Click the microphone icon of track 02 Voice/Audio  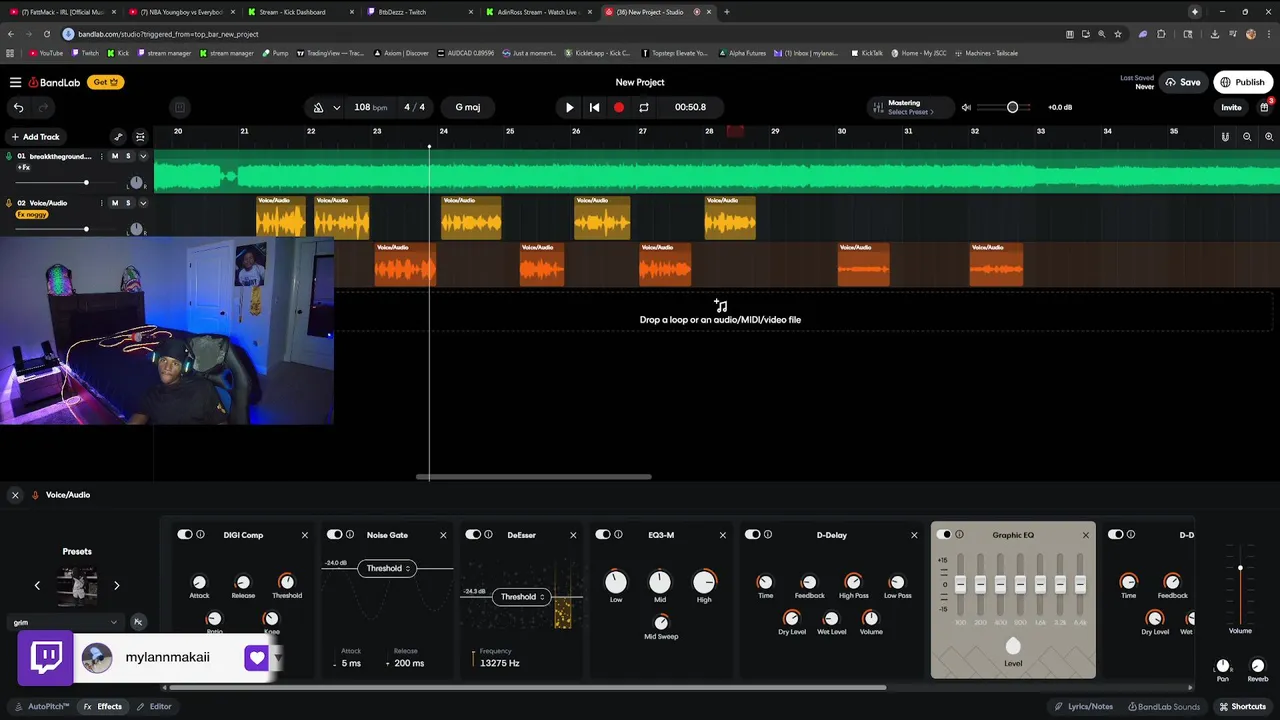click(x=9, y=203)
